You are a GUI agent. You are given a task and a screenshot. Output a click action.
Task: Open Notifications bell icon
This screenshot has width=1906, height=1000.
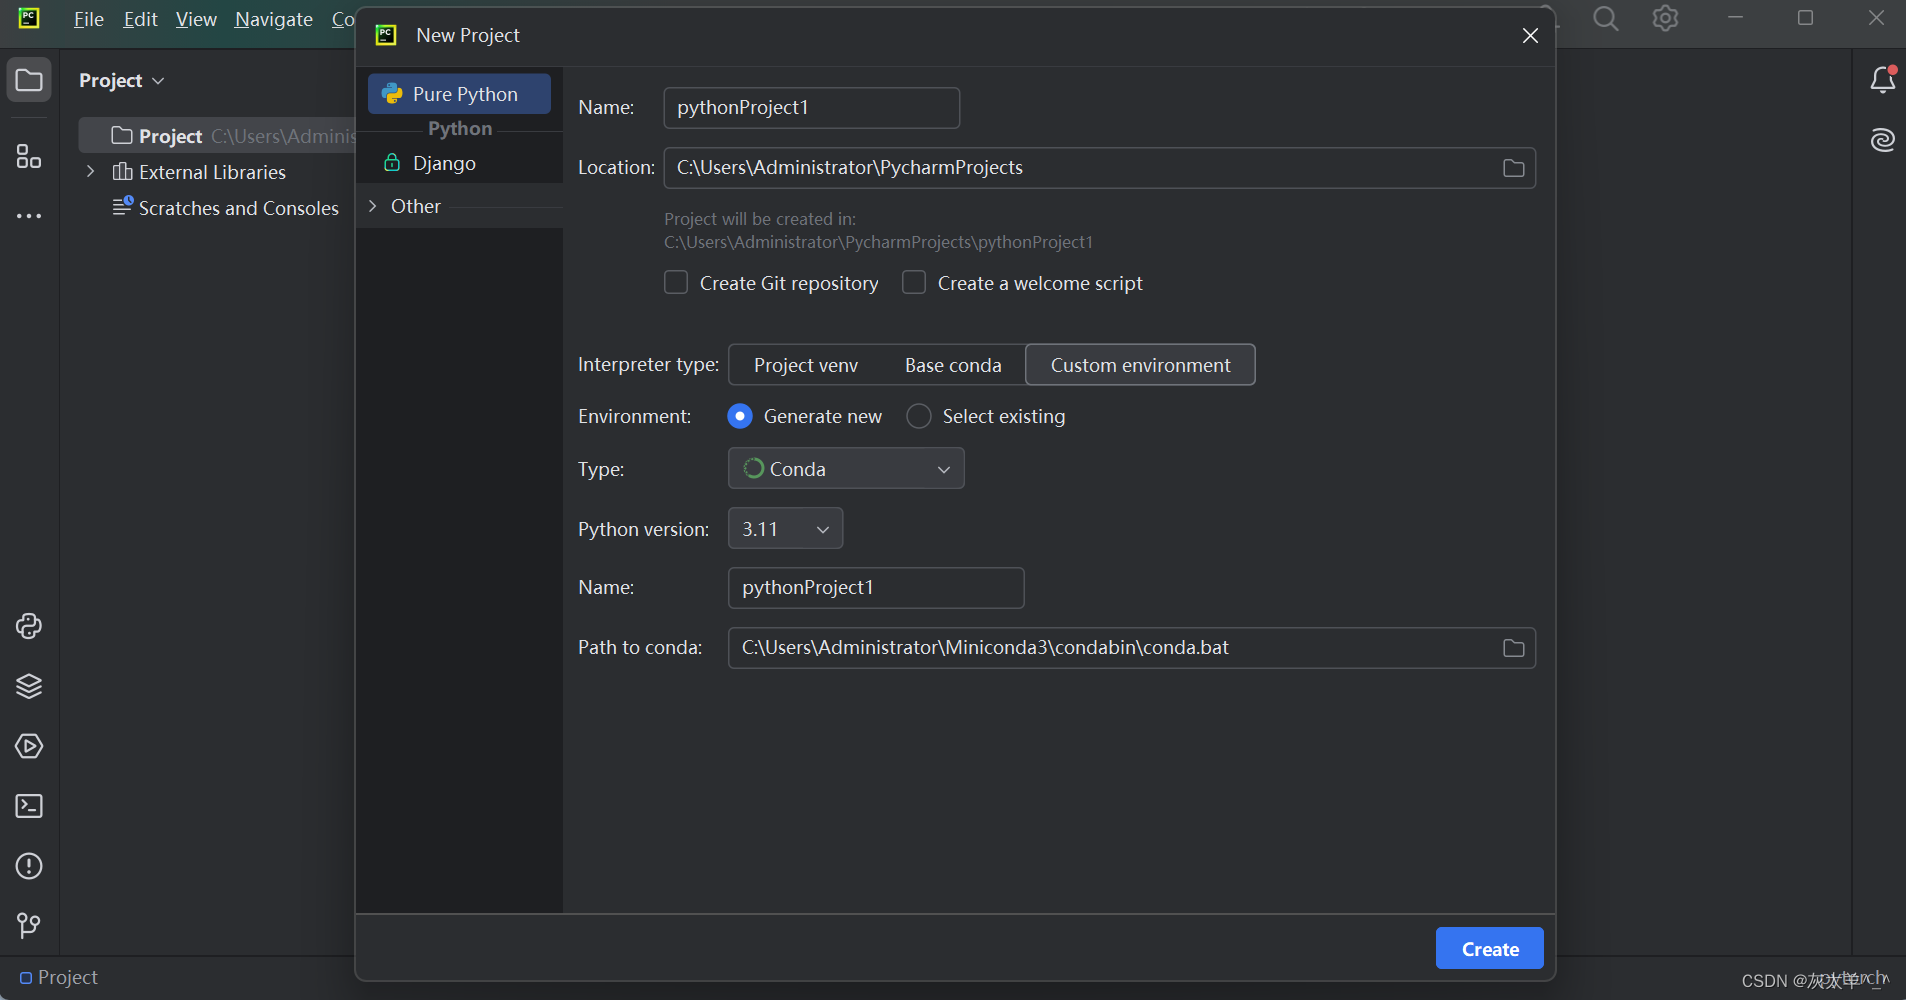tap(1883, 80)
